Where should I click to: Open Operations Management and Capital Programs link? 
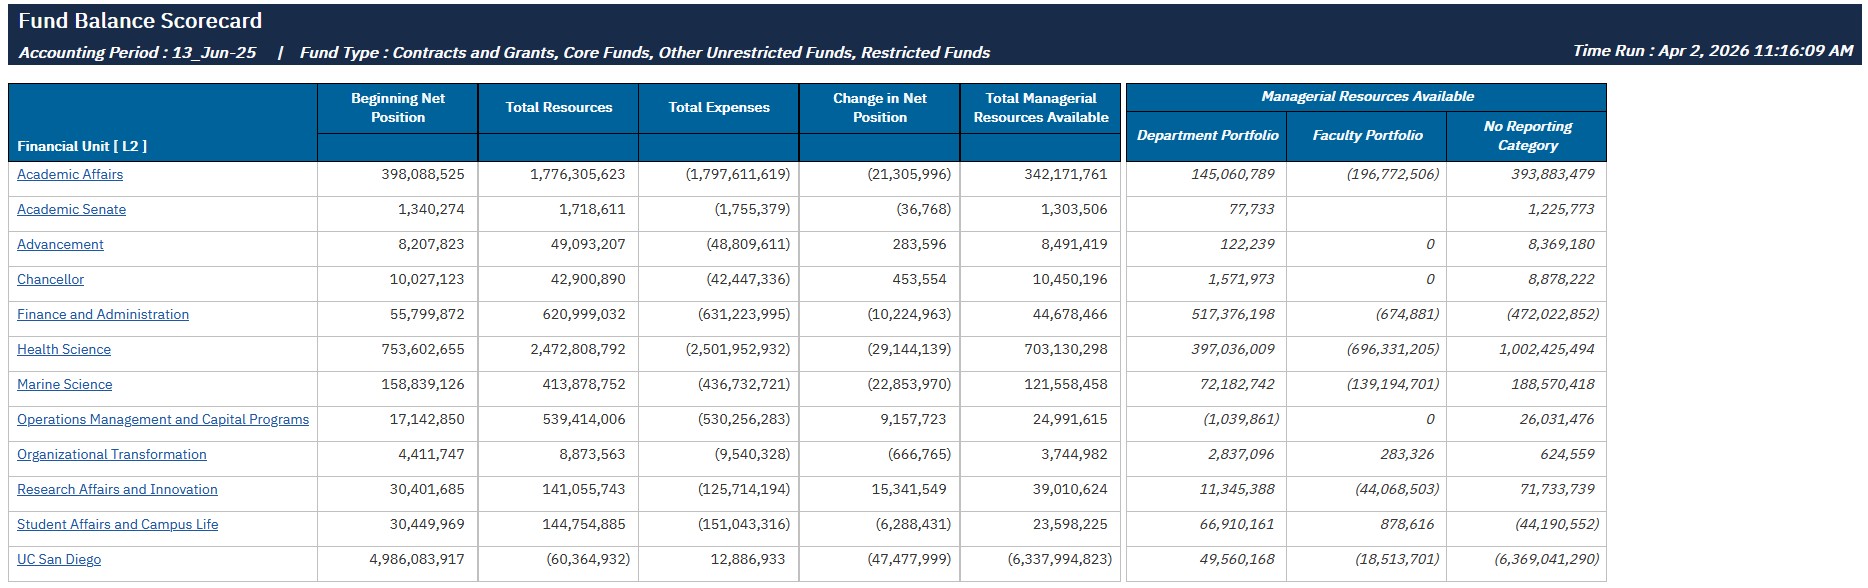pos(163,419)
